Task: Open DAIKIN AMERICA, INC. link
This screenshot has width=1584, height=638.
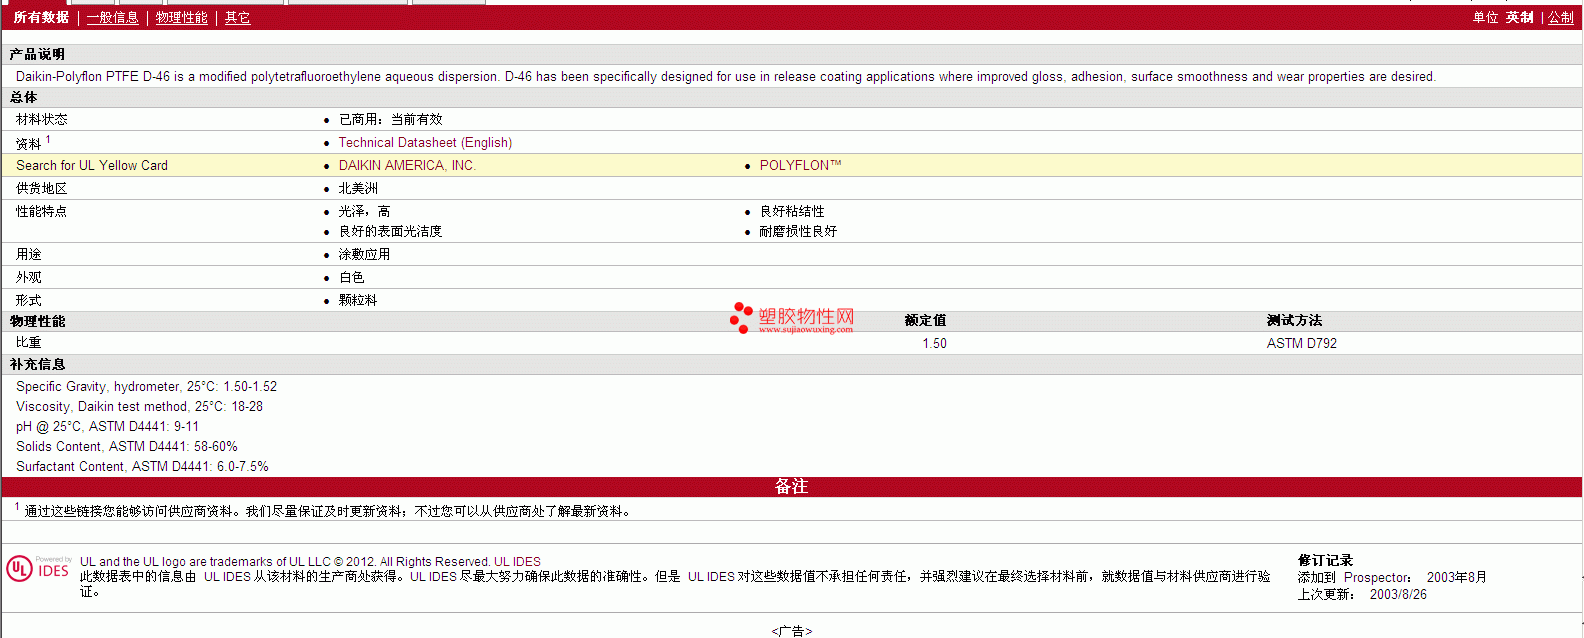Action: coord(407,166)
